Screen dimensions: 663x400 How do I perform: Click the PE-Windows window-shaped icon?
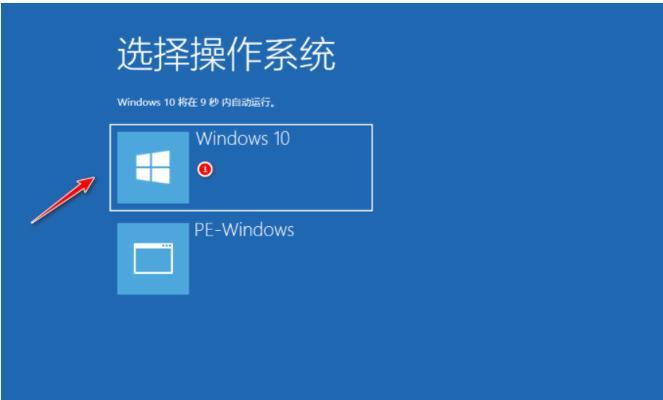(x=153, y=258)
